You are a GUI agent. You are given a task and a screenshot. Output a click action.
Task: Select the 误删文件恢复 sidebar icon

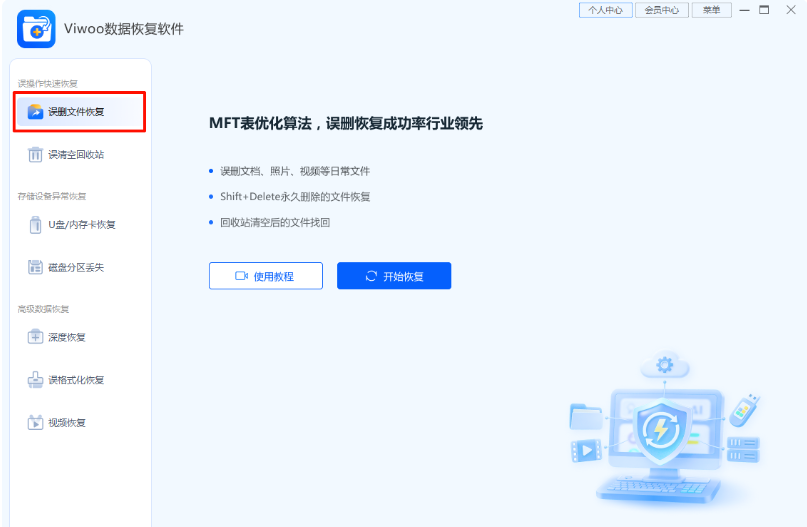tap(35, 112)
